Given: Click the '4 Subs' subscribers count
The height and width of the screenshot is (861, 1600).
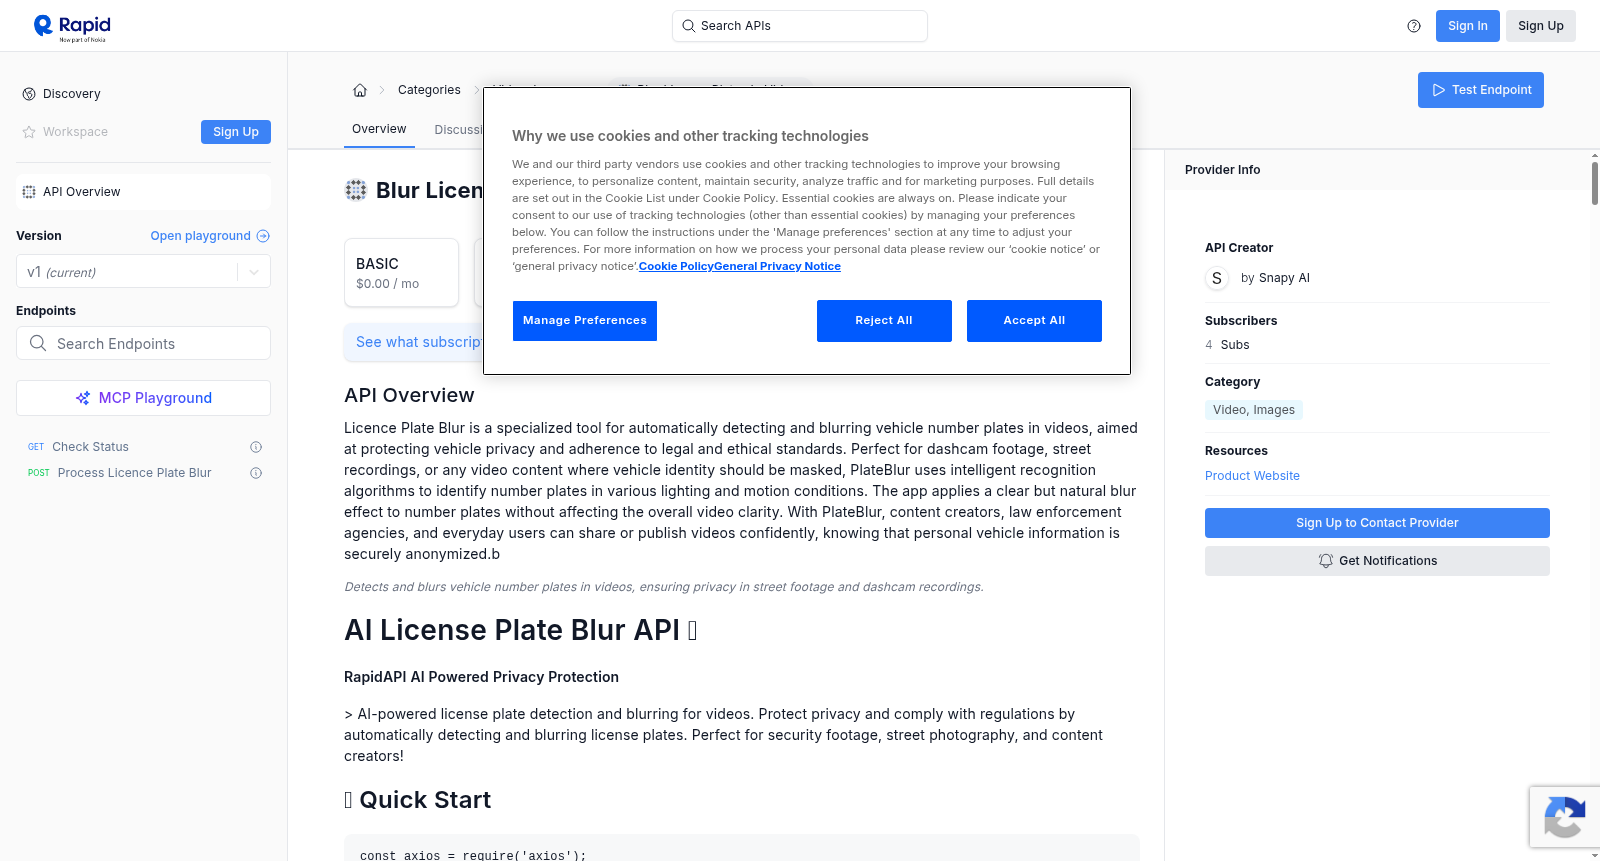Looking at the screenshot, I should (x=1227, y=345).
